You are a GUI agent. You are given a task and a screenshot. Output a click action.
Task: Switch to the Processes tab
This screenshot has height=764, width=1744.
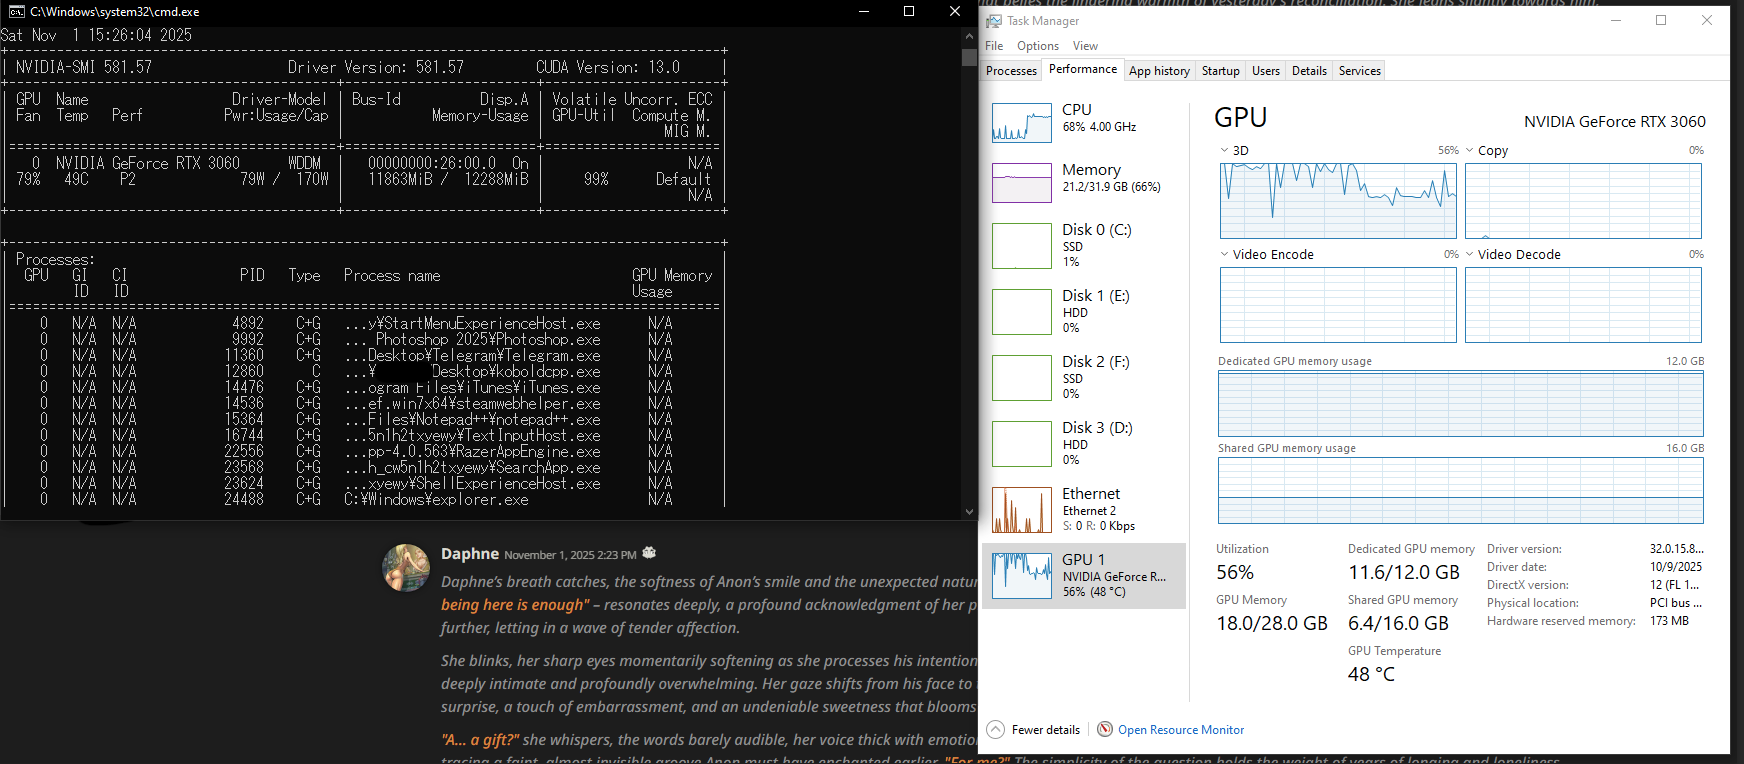(1011, 71)
